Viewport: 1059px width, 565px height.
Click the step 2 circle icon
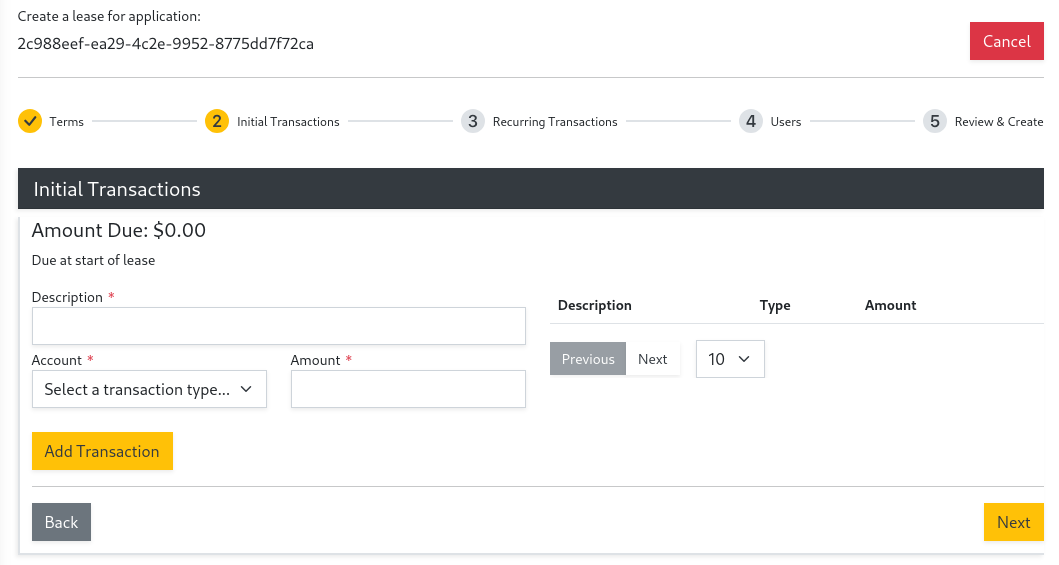coord(217,121)
